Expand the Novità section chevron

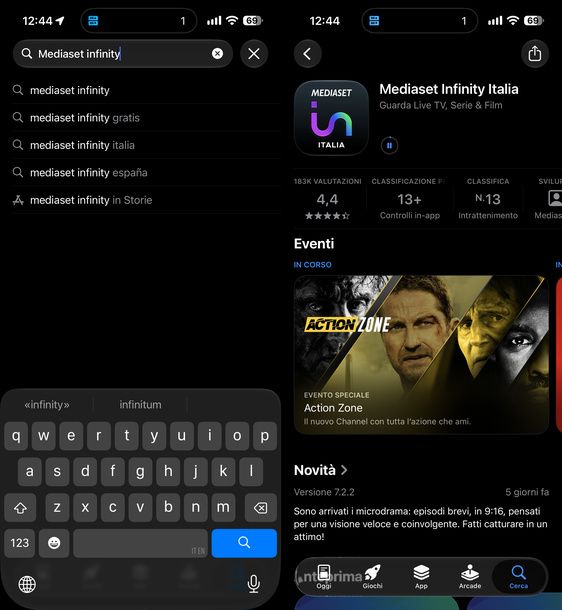click(x=344, y=470)
